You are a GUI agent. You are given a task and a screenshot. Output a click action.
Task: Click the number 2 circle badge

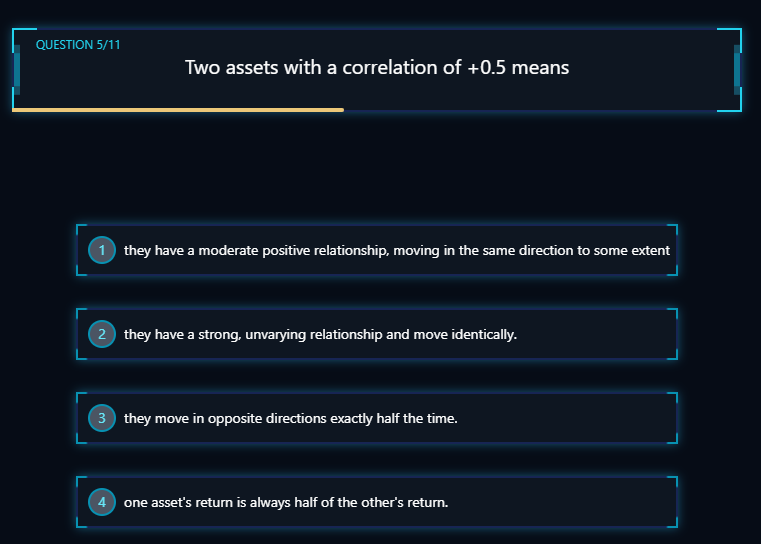[x=101, y=334]
